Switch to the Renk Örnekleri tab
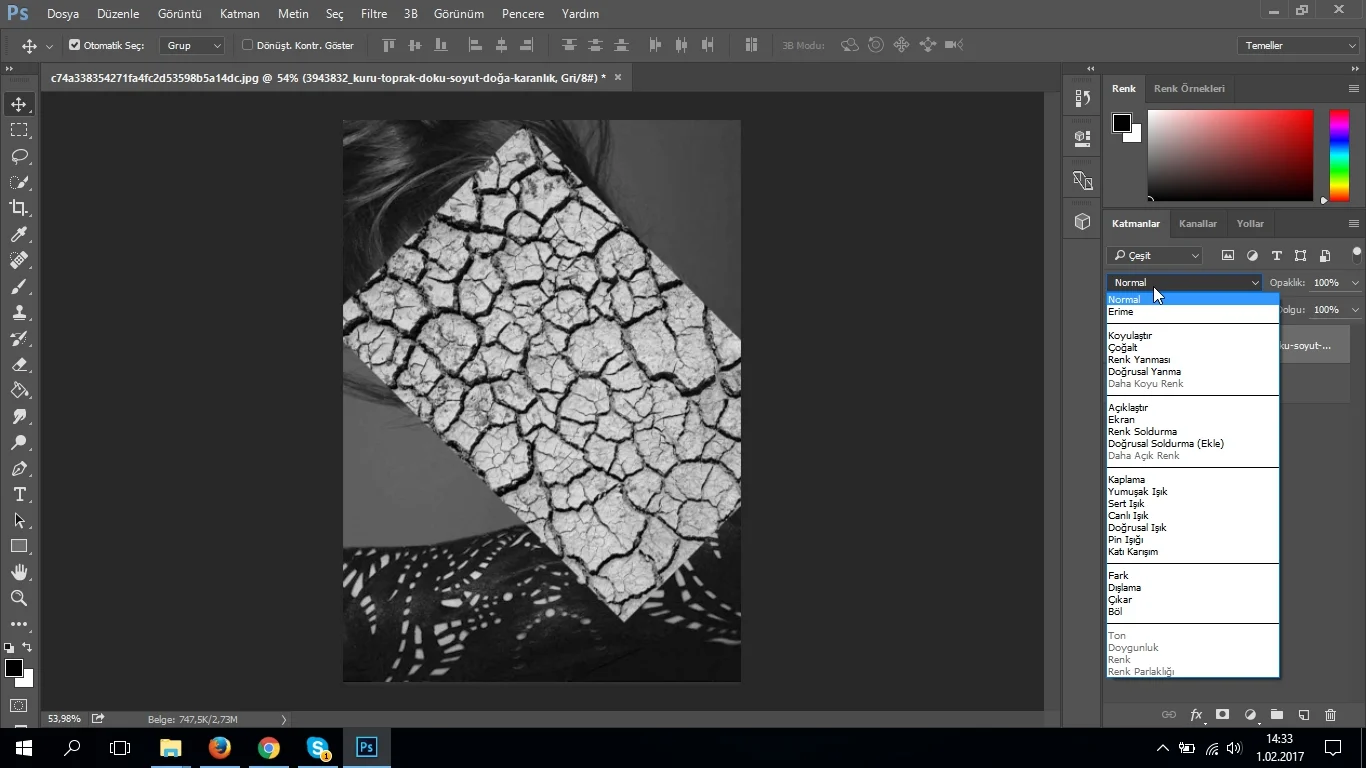The height and width of the screenshot is (768, 1366). click(1189, 88)
